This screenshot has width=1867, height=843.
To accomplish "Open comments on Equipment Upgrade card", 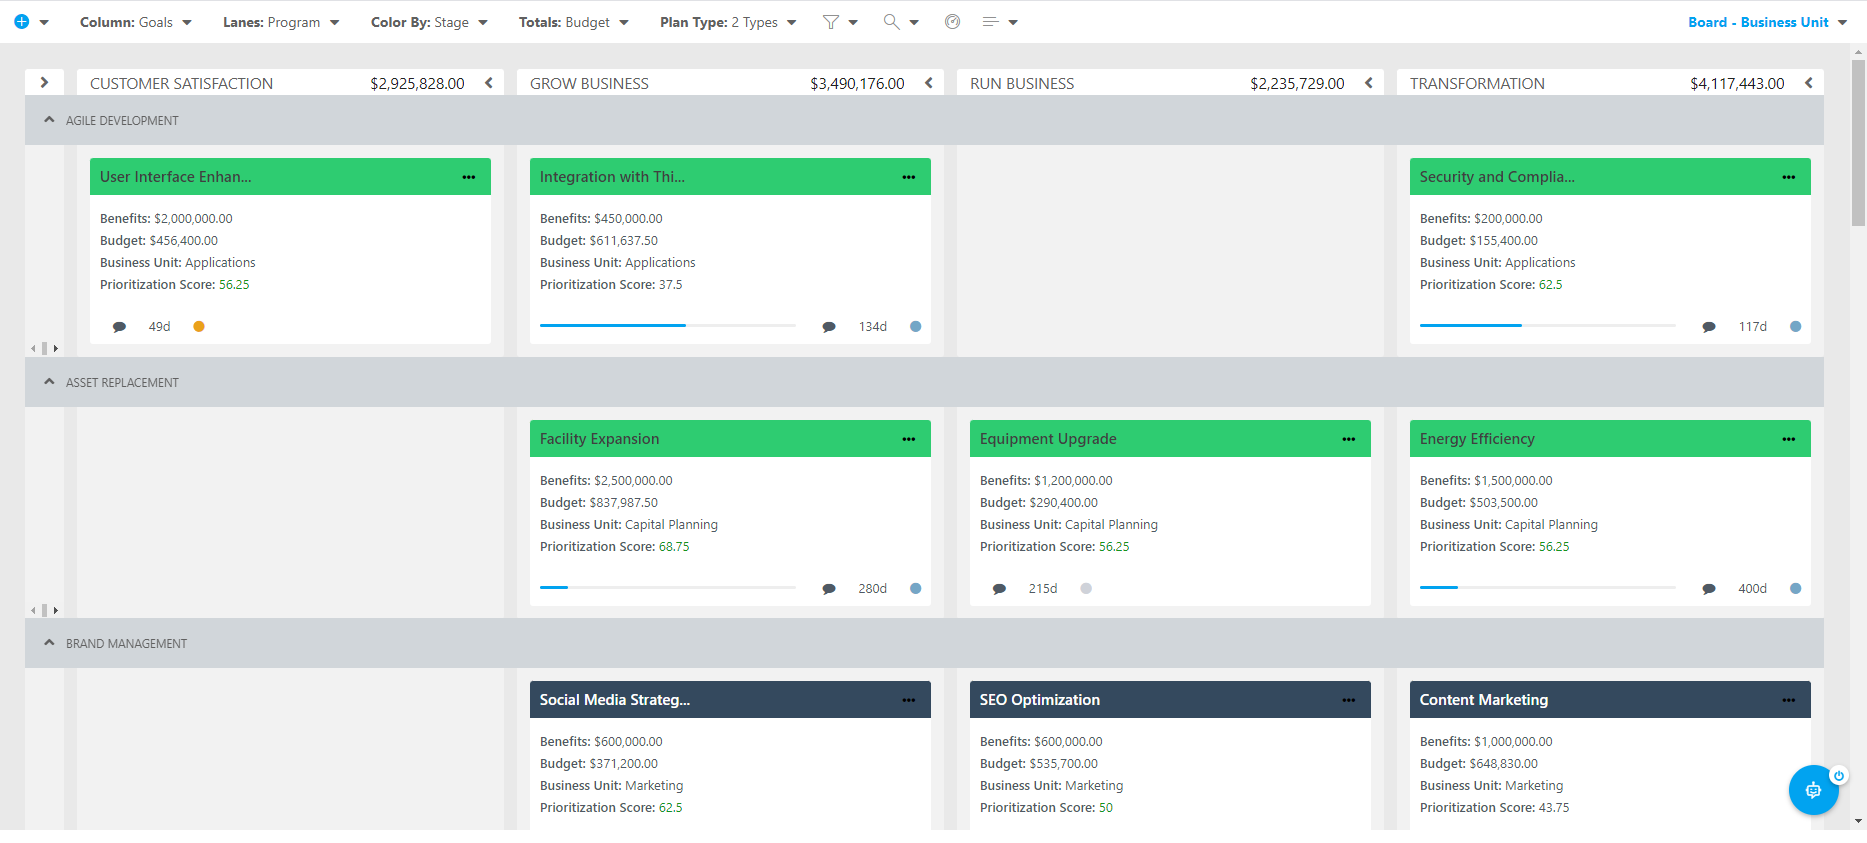I will pos(999,589).
